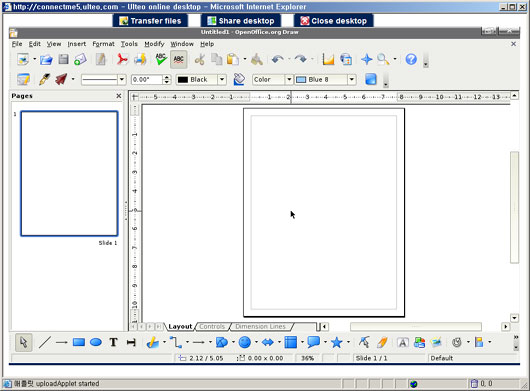Select the Slide 1 page thumbnail
The width and height of the screenshot is (530, 391).
pos(69,173)
